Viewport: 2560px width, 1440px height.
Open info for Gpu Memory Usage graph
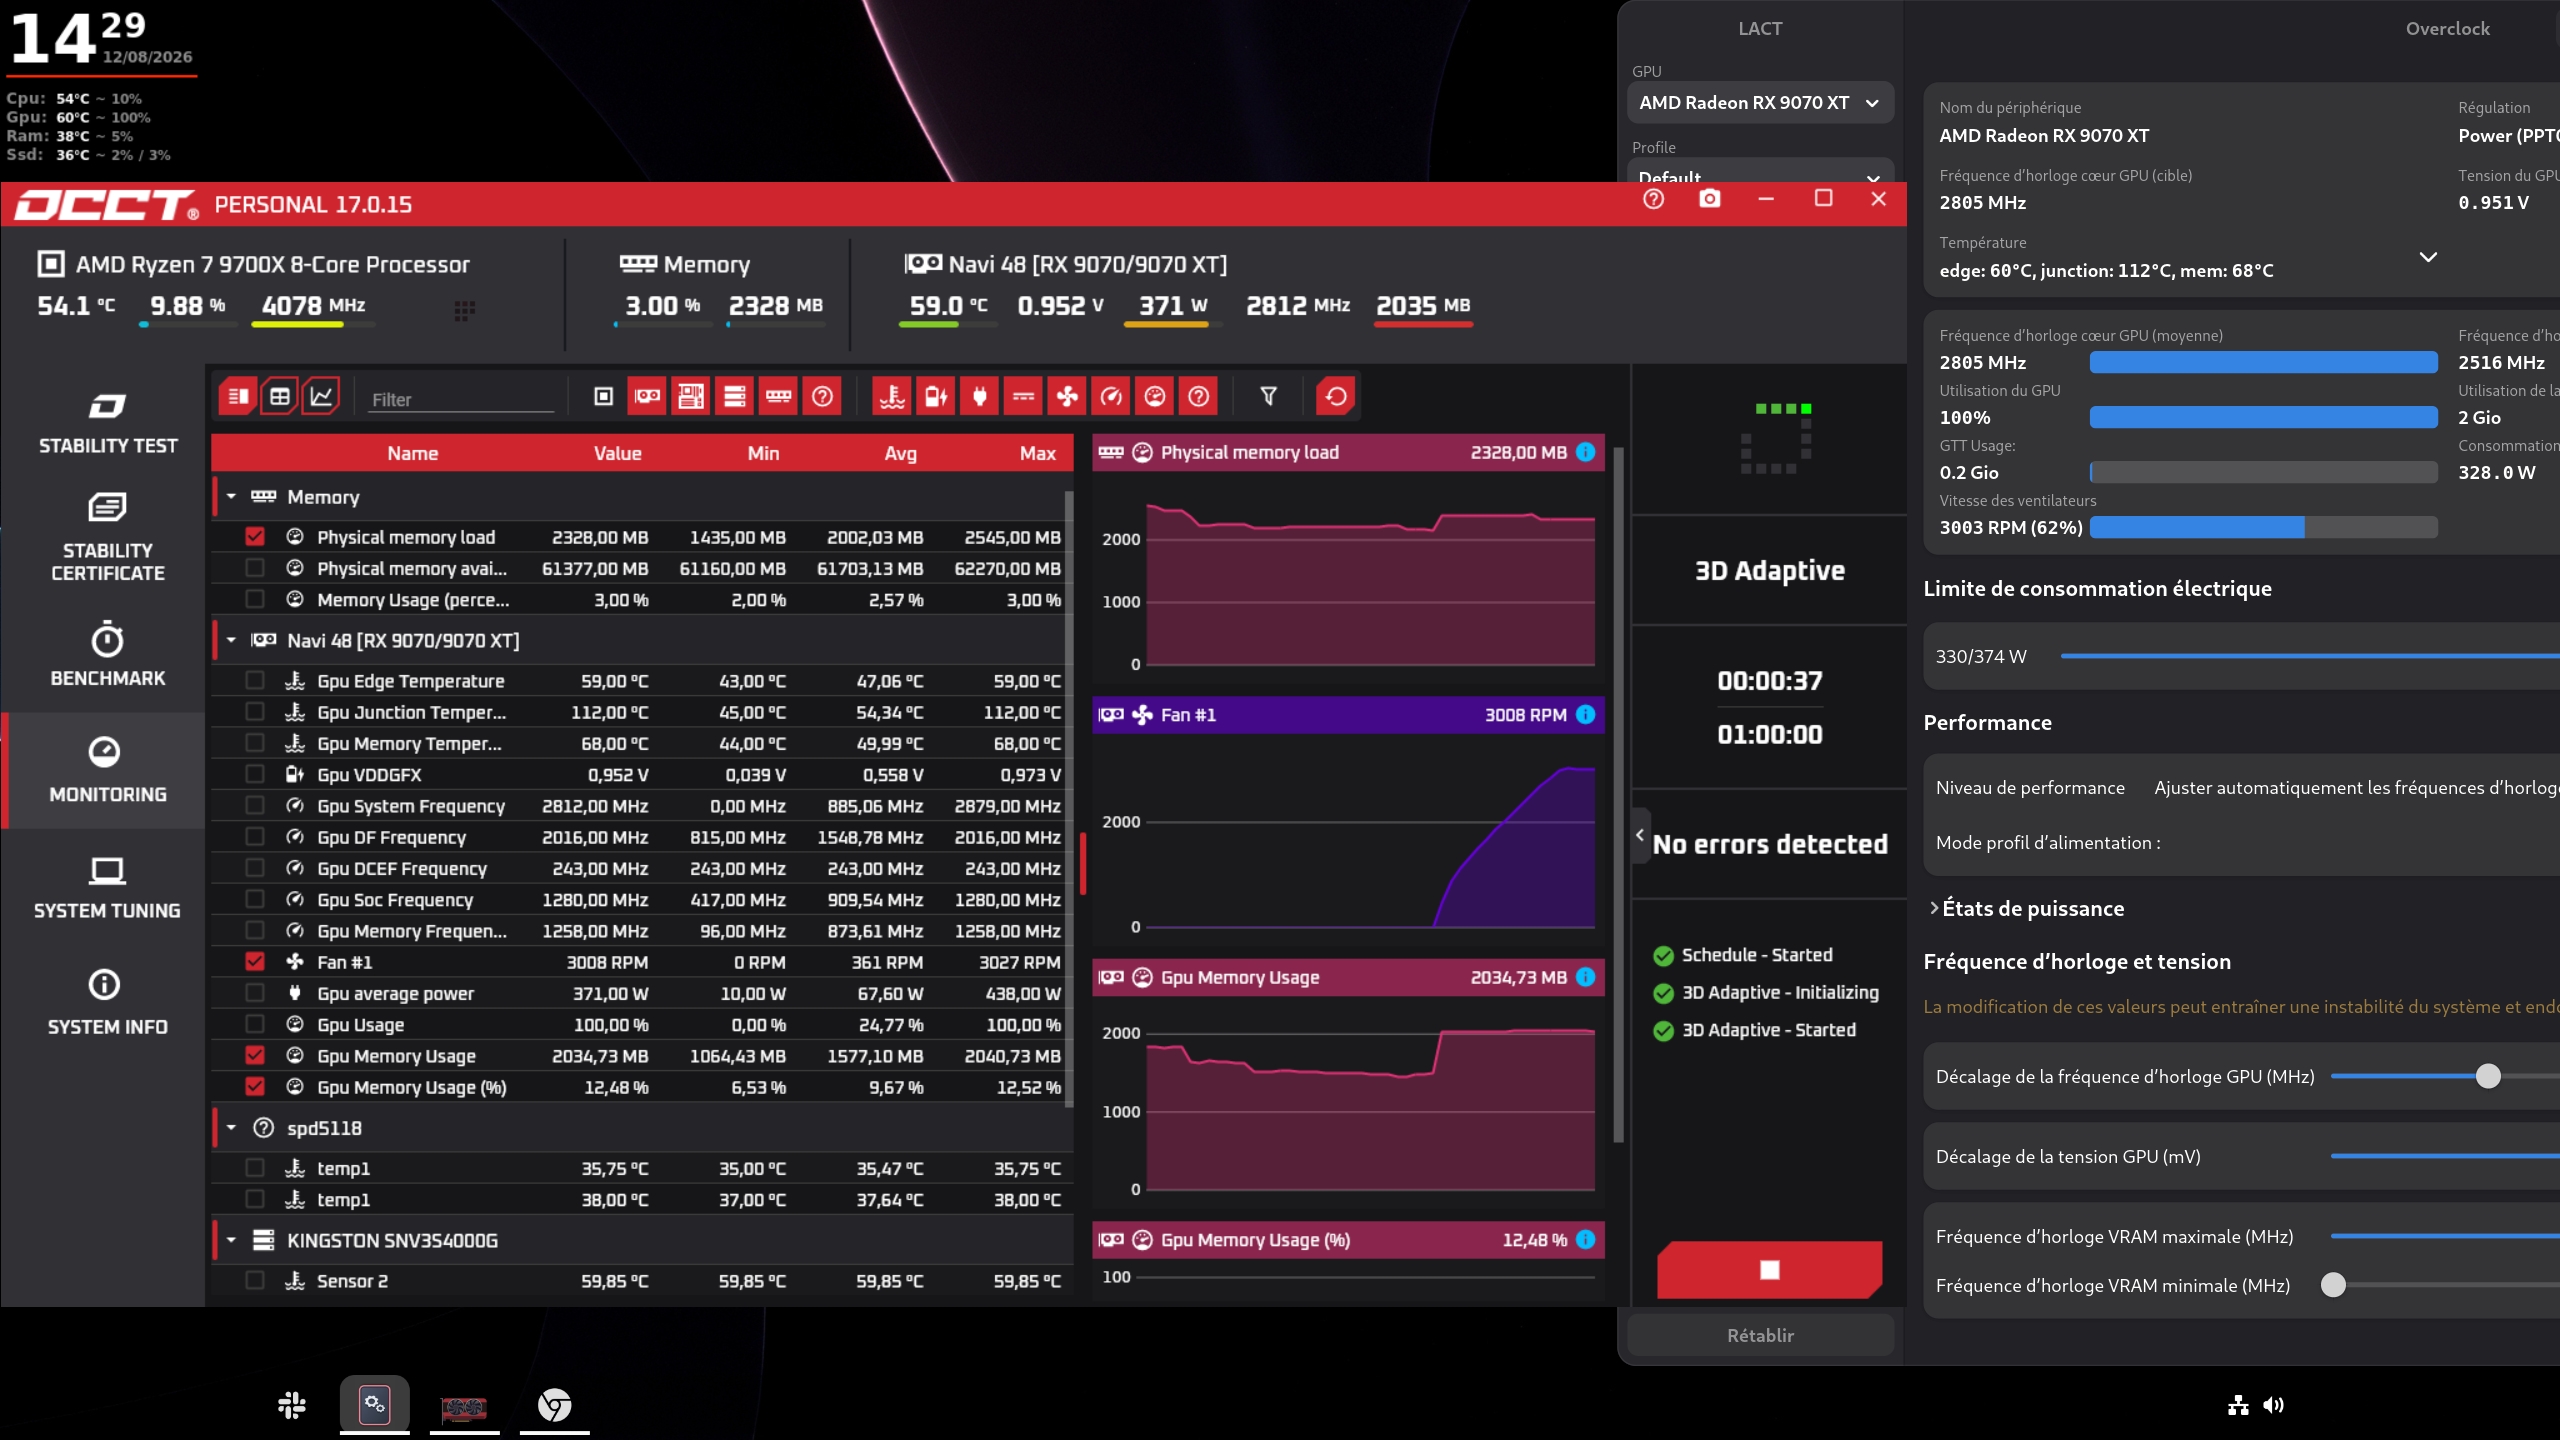tap(1586, 977)
